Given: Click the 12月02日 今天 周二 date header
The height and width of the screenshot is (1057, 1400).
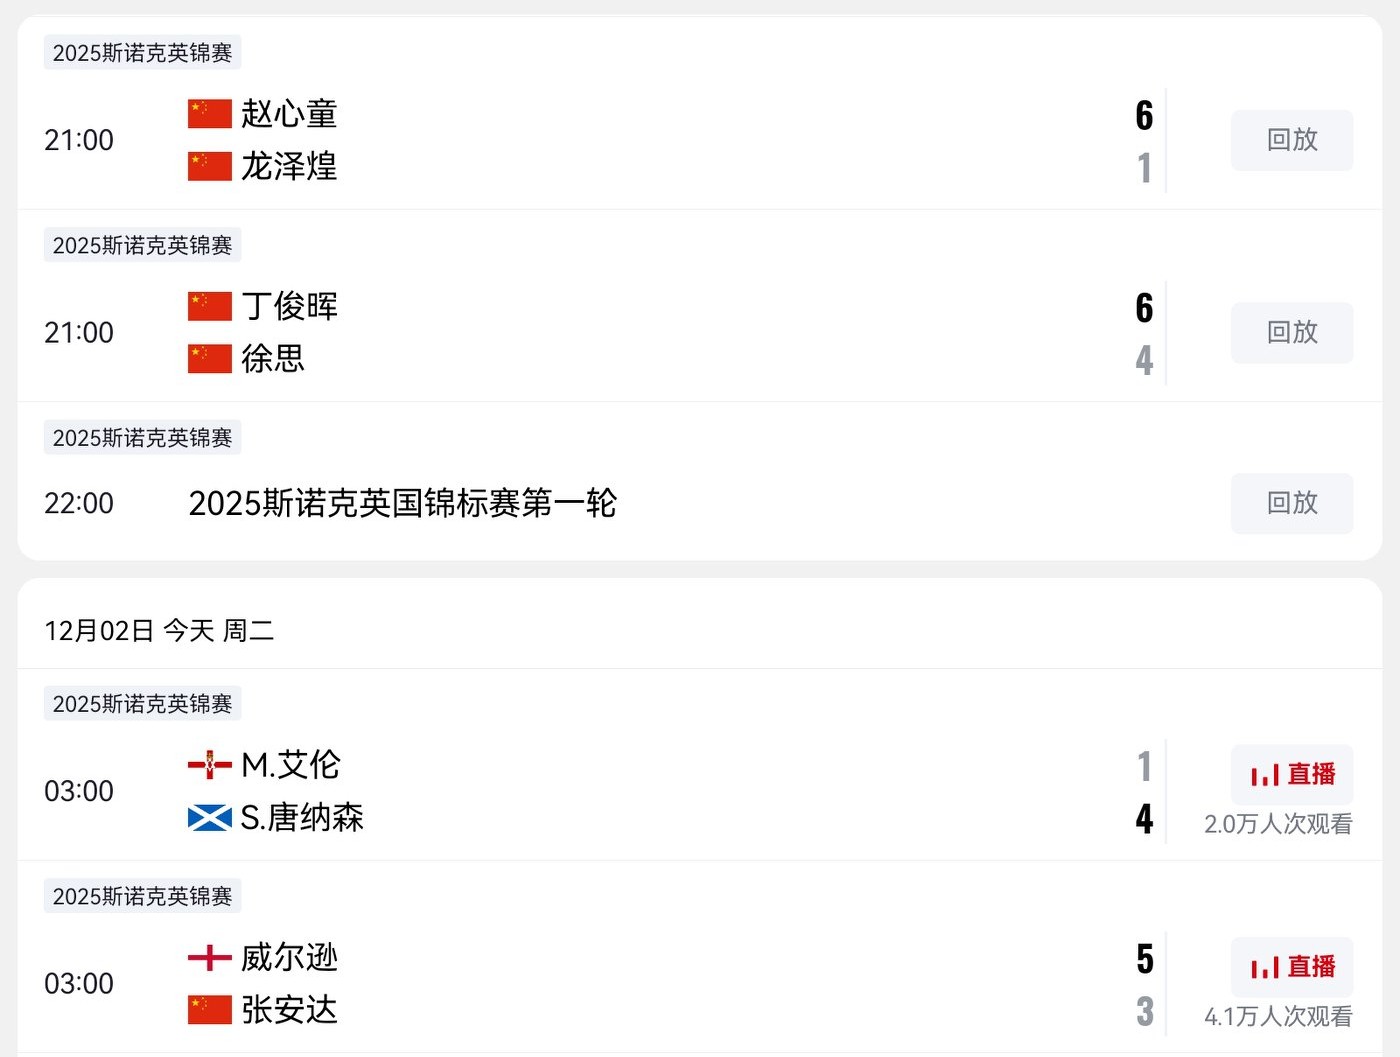Looking at the screenshot, I should click(x=159, y=631).
